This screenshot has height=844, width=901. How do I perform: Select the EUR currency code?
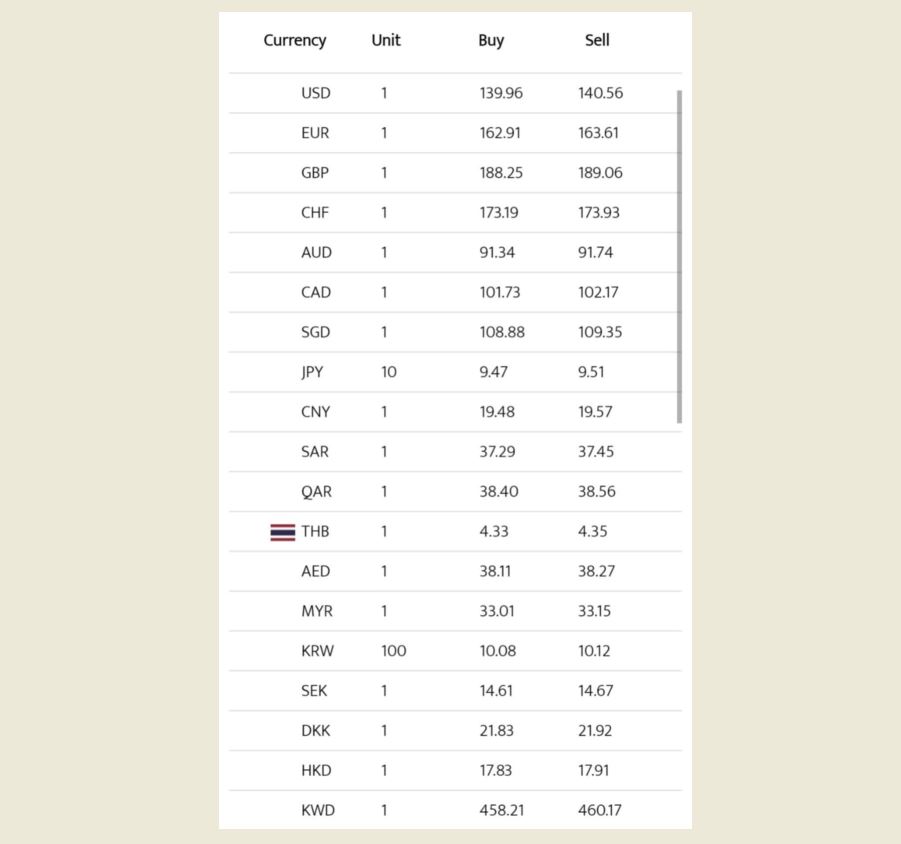pyautogui.click(x=315, y=133)
